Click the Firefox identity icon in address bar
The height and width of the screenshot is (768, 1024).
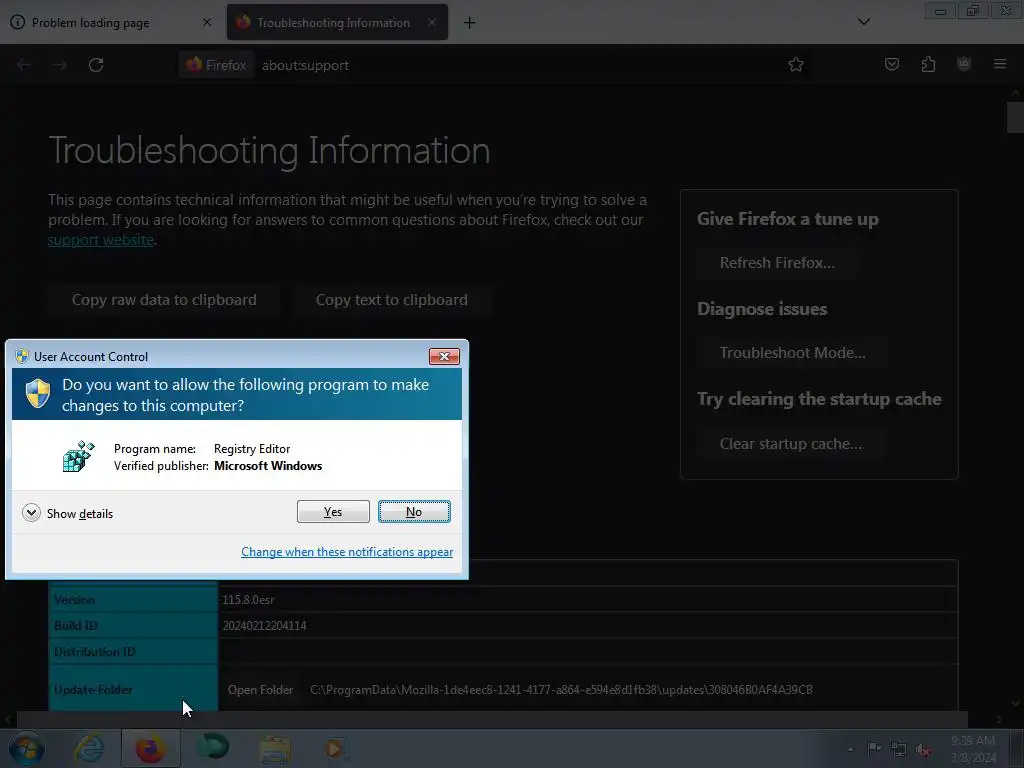point(216,65)
